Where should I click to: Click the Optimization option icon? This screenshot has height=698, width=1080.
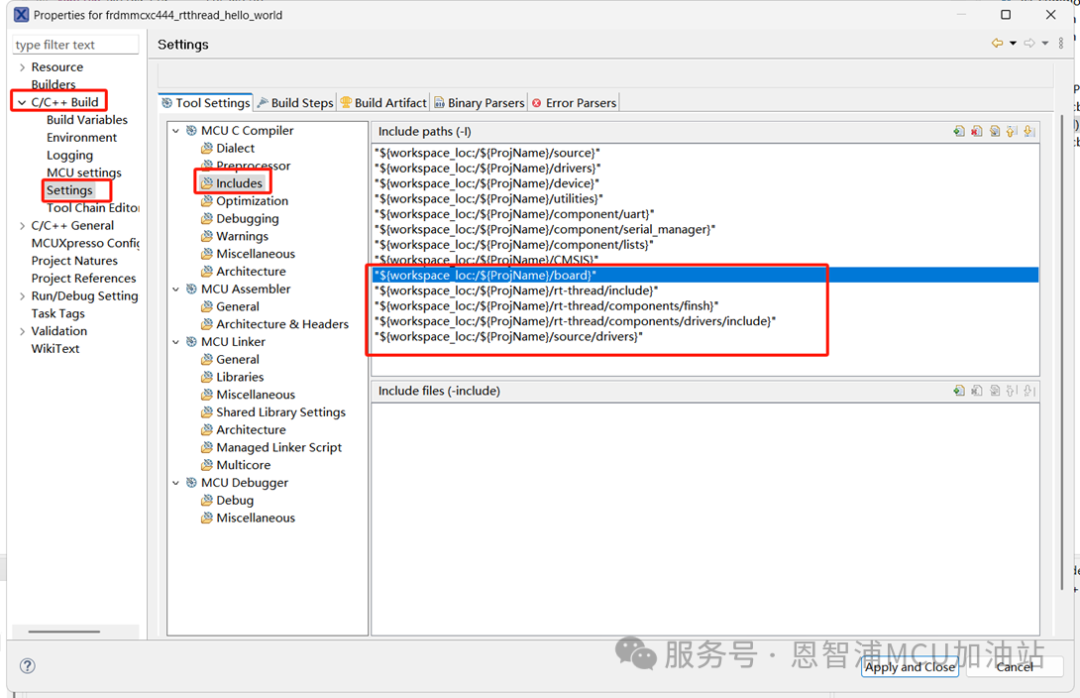coord(207,201)
